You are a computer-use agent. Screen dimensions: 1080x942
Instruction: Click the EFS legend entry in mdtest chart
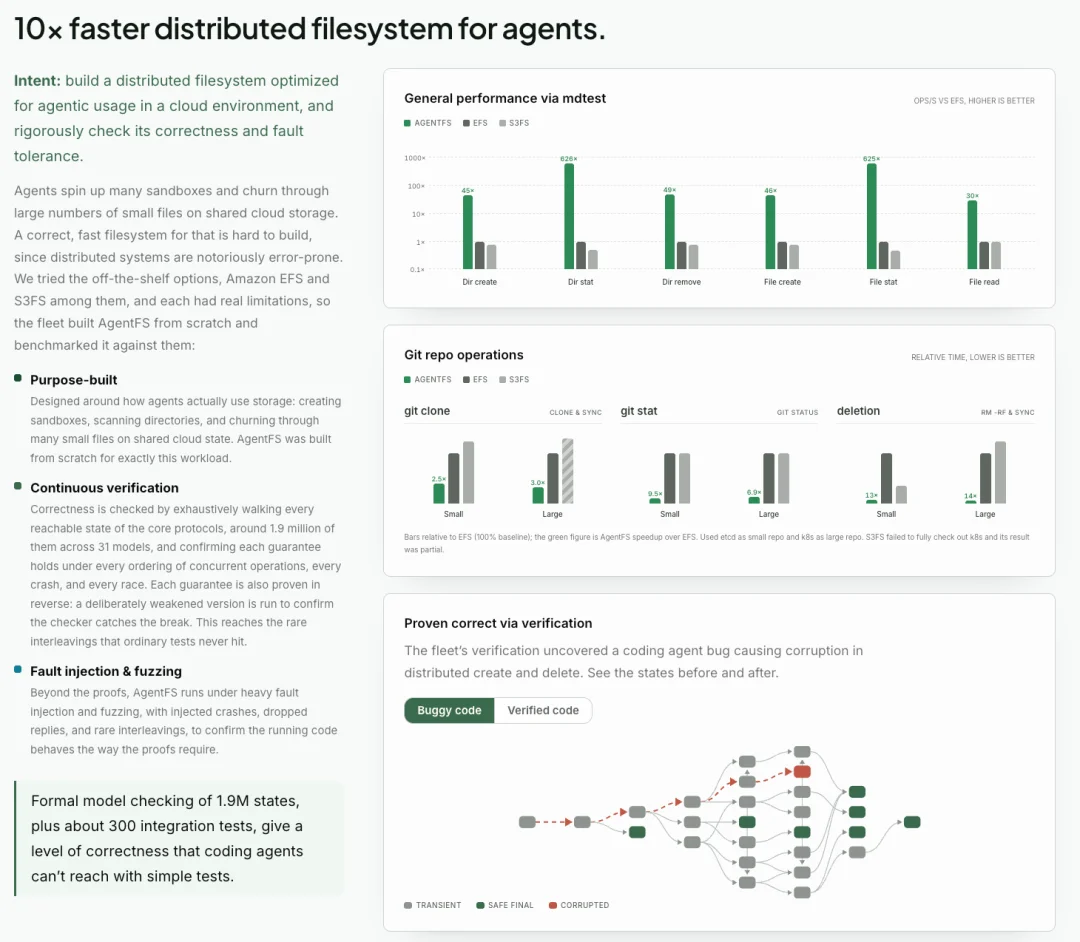coord(475,123)
